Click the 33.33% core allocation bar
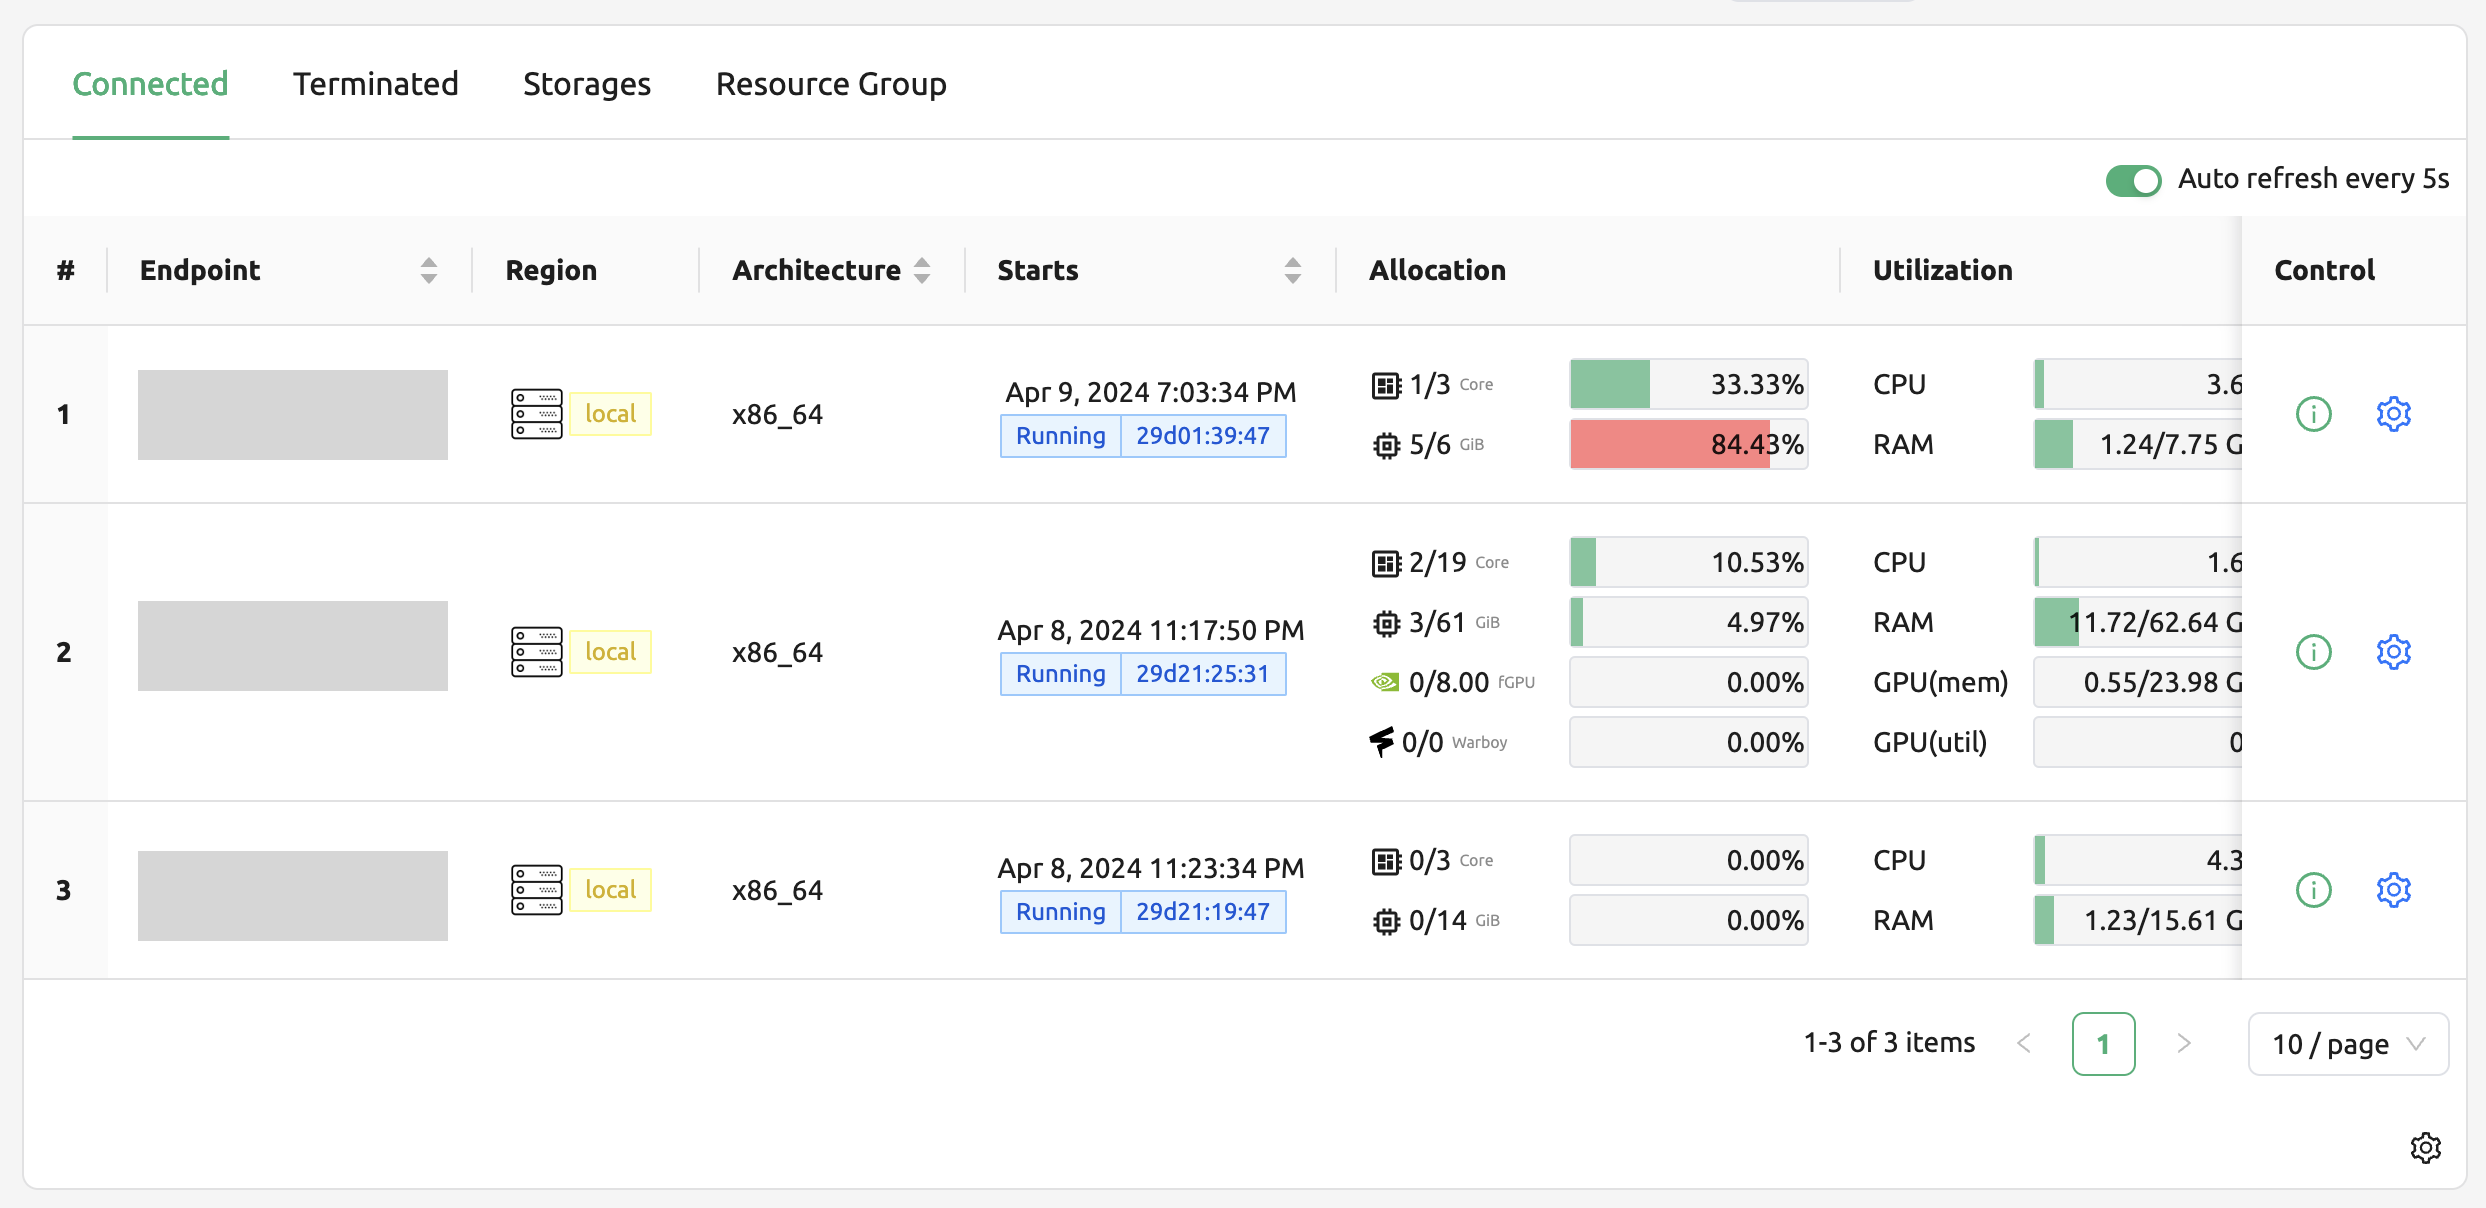The image size is (2486, 1208). 1688,384
